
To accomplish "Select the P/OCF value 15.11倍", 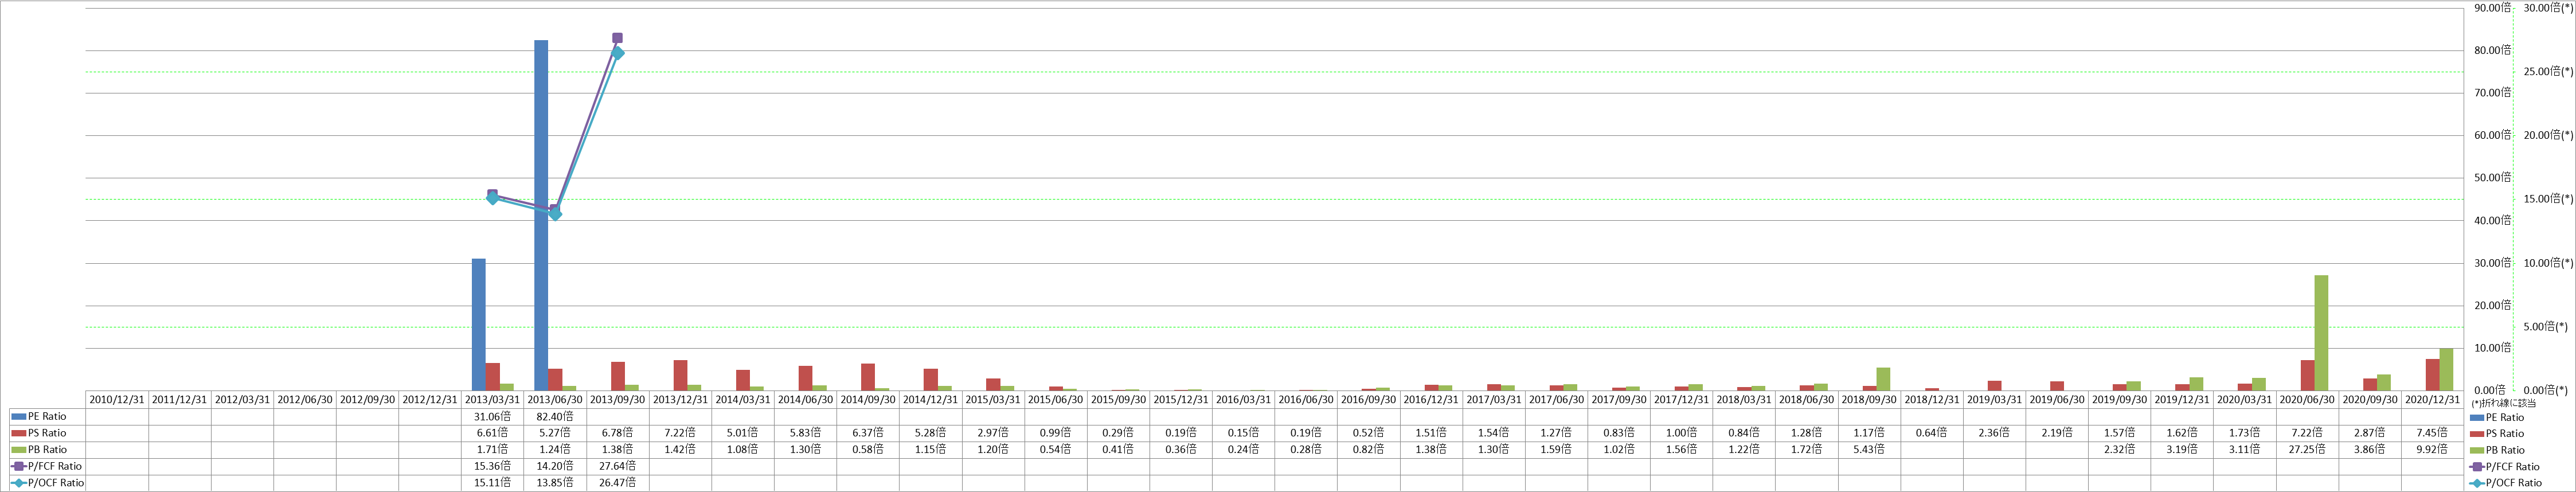I will [492, 483].
